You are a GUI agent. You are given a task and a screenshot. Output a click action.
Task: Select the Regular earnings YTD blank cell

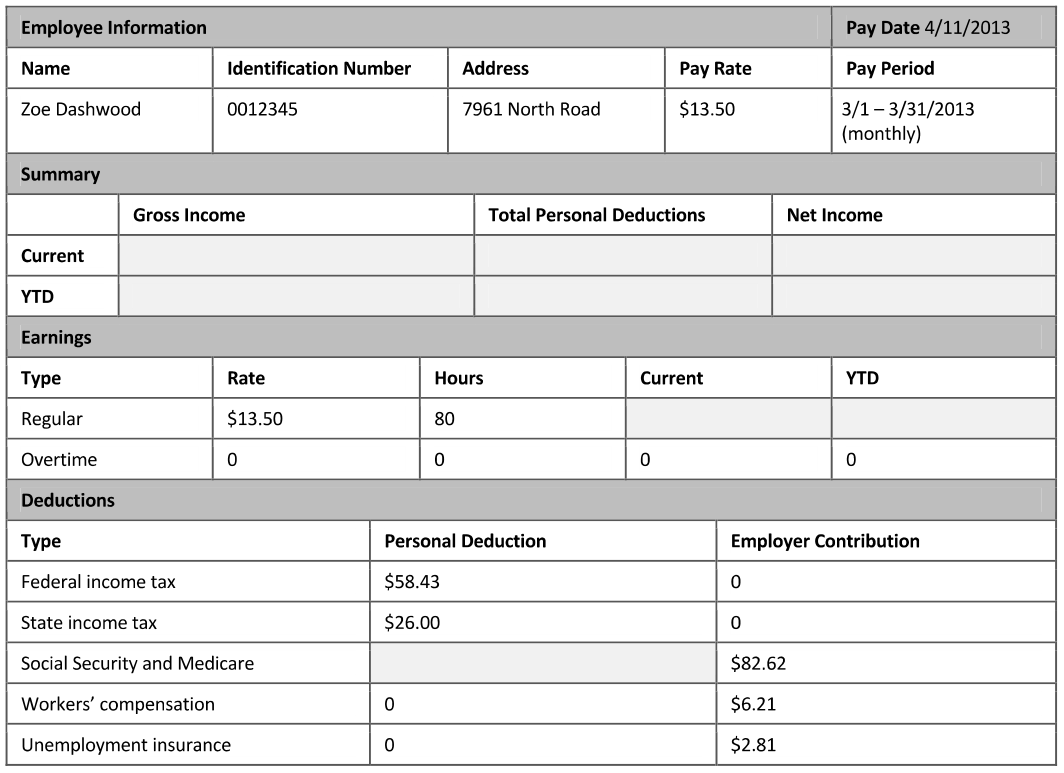[944, 419]
